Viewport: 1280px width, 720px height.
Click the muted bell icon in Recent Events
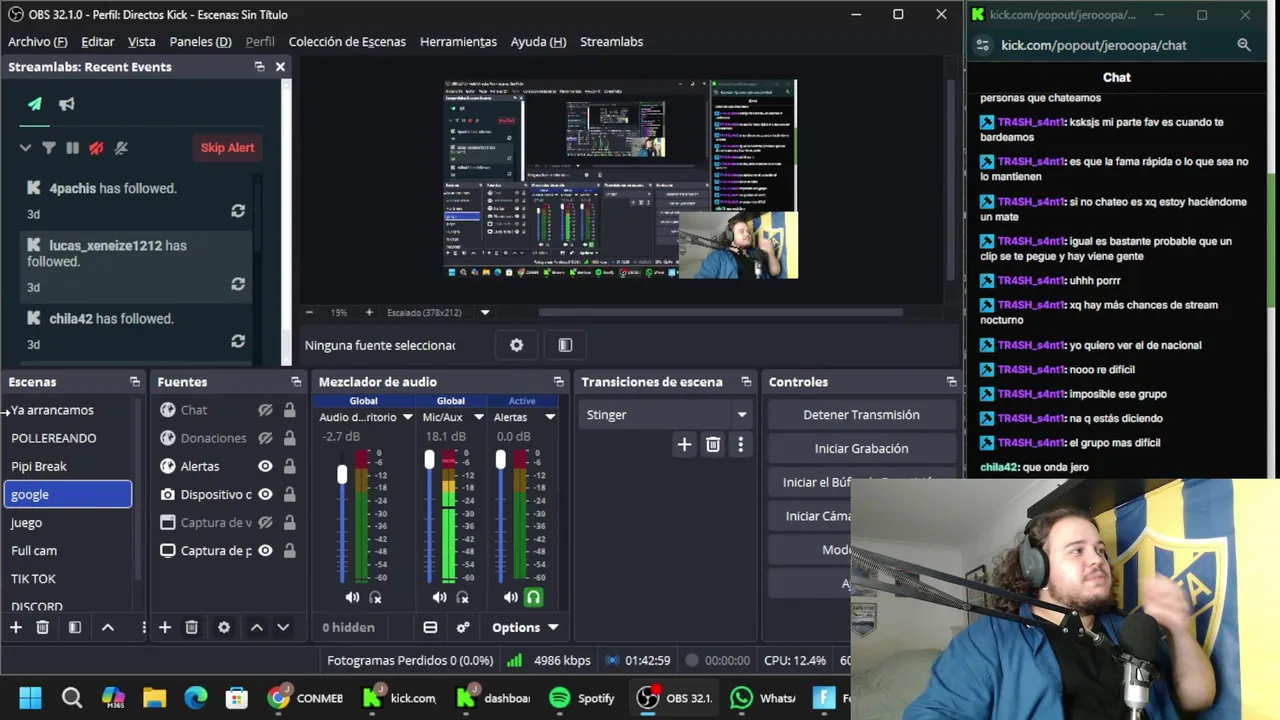121,148
